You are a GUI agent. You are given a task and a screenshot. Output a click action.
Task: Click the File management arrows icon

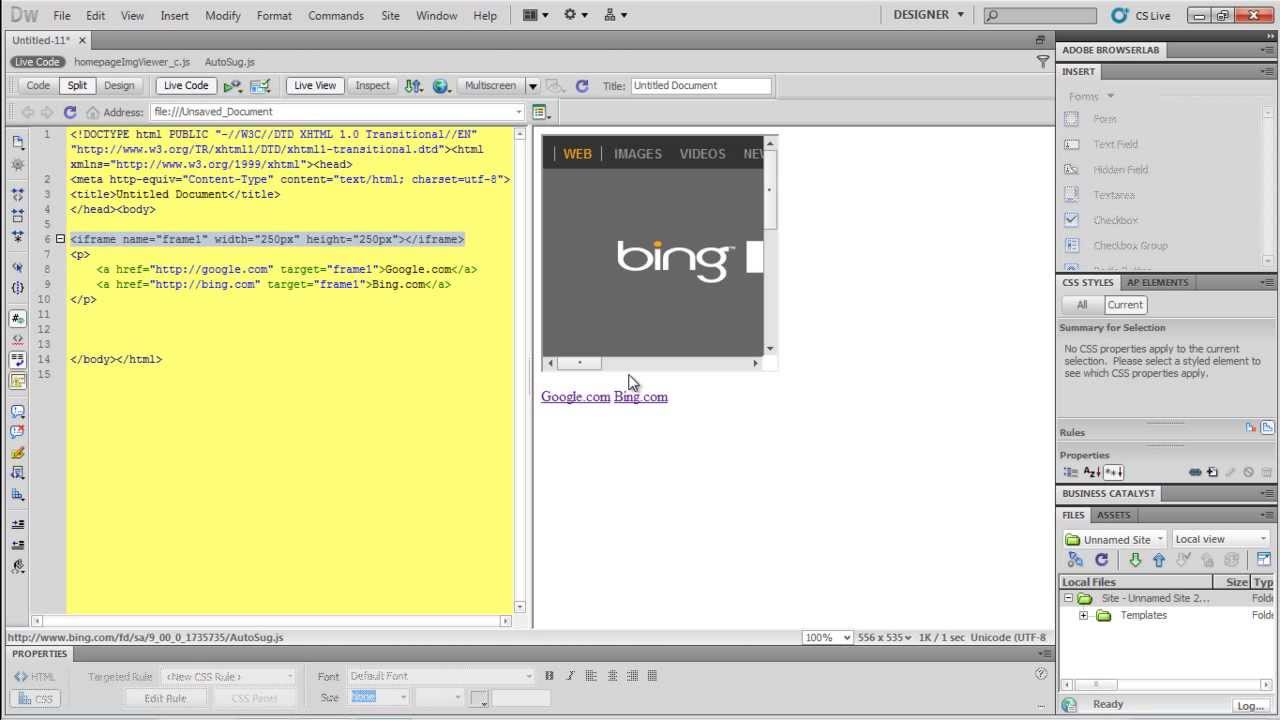(413, 86)
